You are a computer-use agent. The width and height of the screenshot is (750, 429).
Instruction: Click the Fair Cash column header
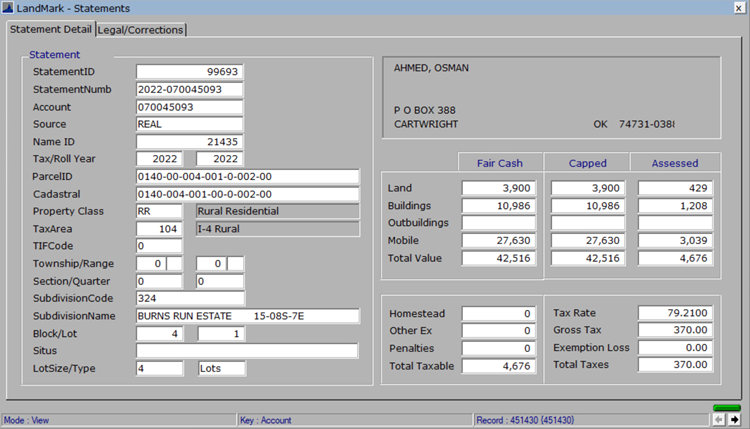[500, 163]
